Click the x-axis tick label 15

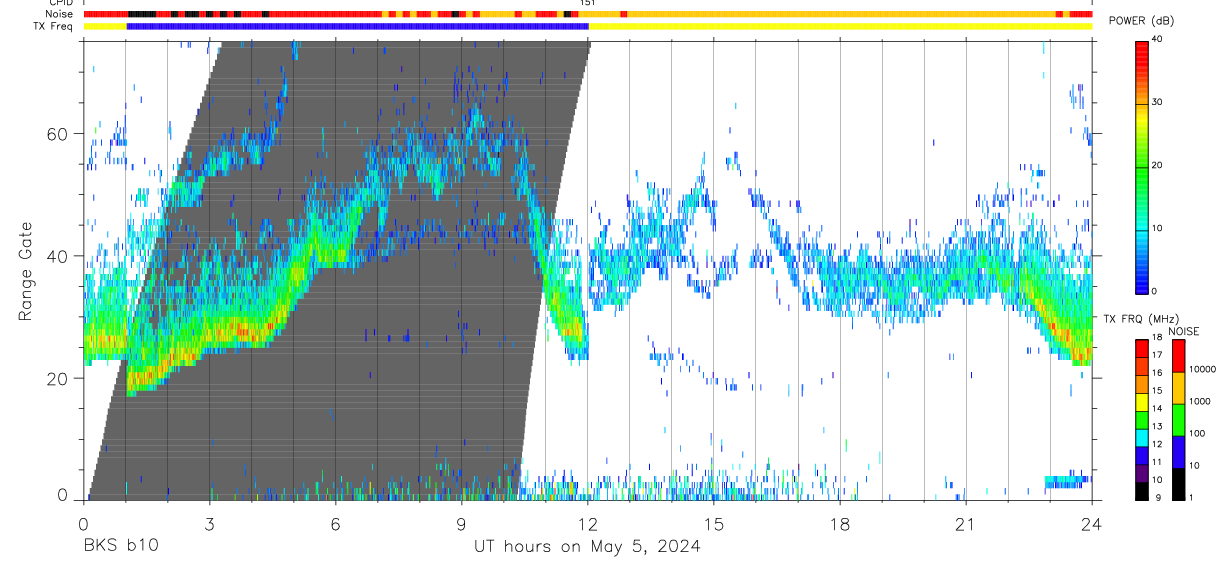(x=714, y=525)
